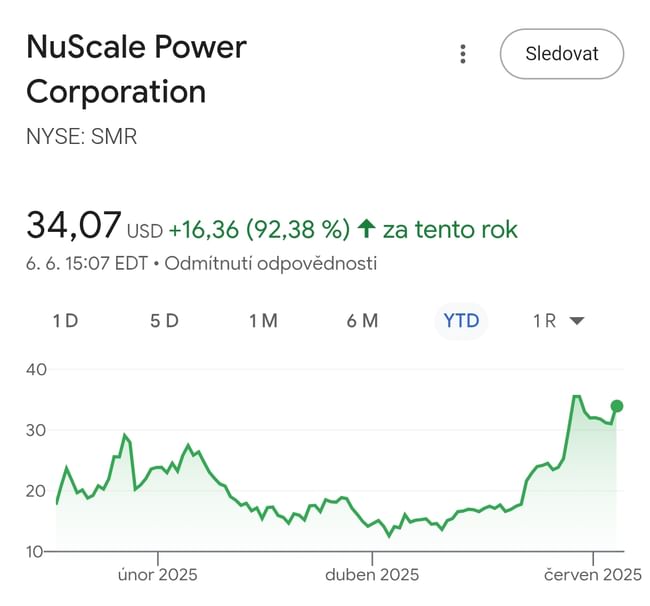Expand the 1 R range dropdown arrow

(x=576, y=321)
